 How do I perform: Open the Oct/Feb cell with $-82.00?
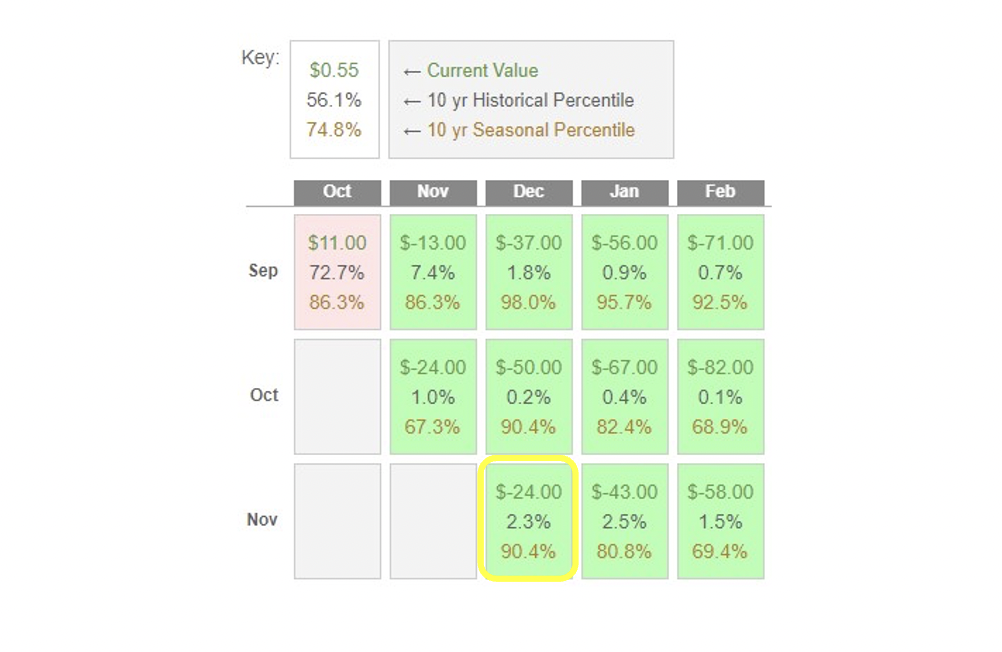click(x=720, y=397)
